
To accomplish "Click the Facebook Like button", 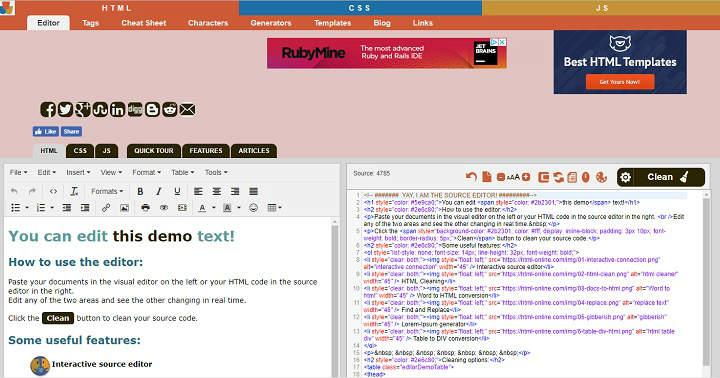I will 45,131.
